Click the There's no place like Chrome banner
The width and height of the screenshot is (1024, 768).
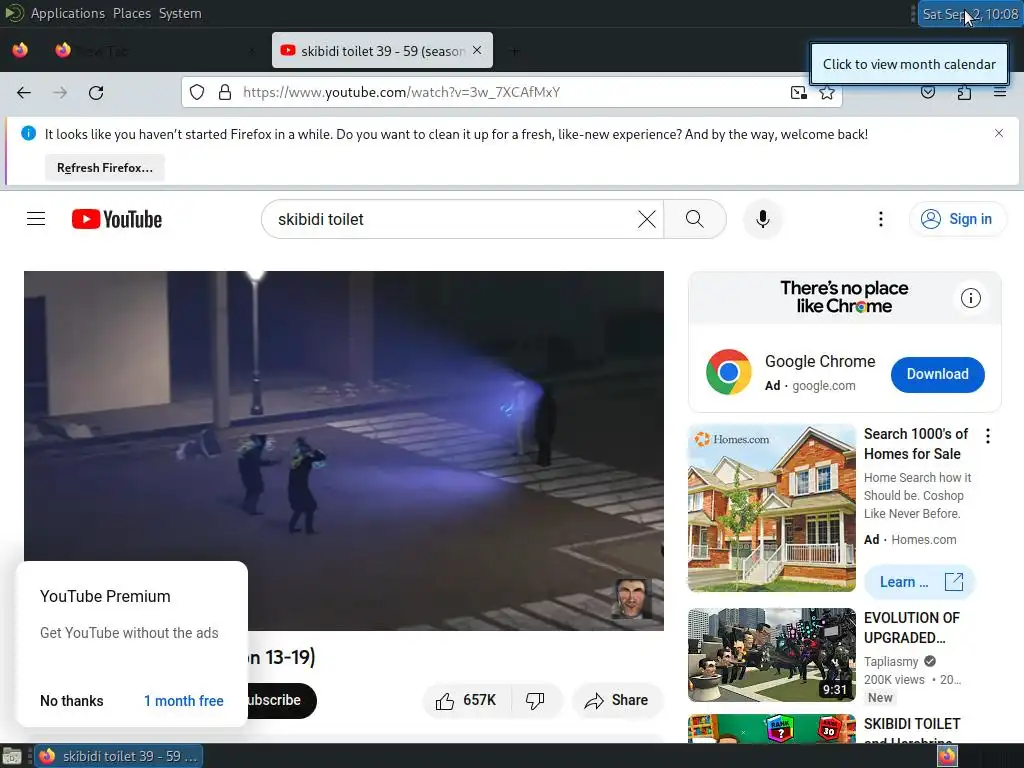point(844,297)
